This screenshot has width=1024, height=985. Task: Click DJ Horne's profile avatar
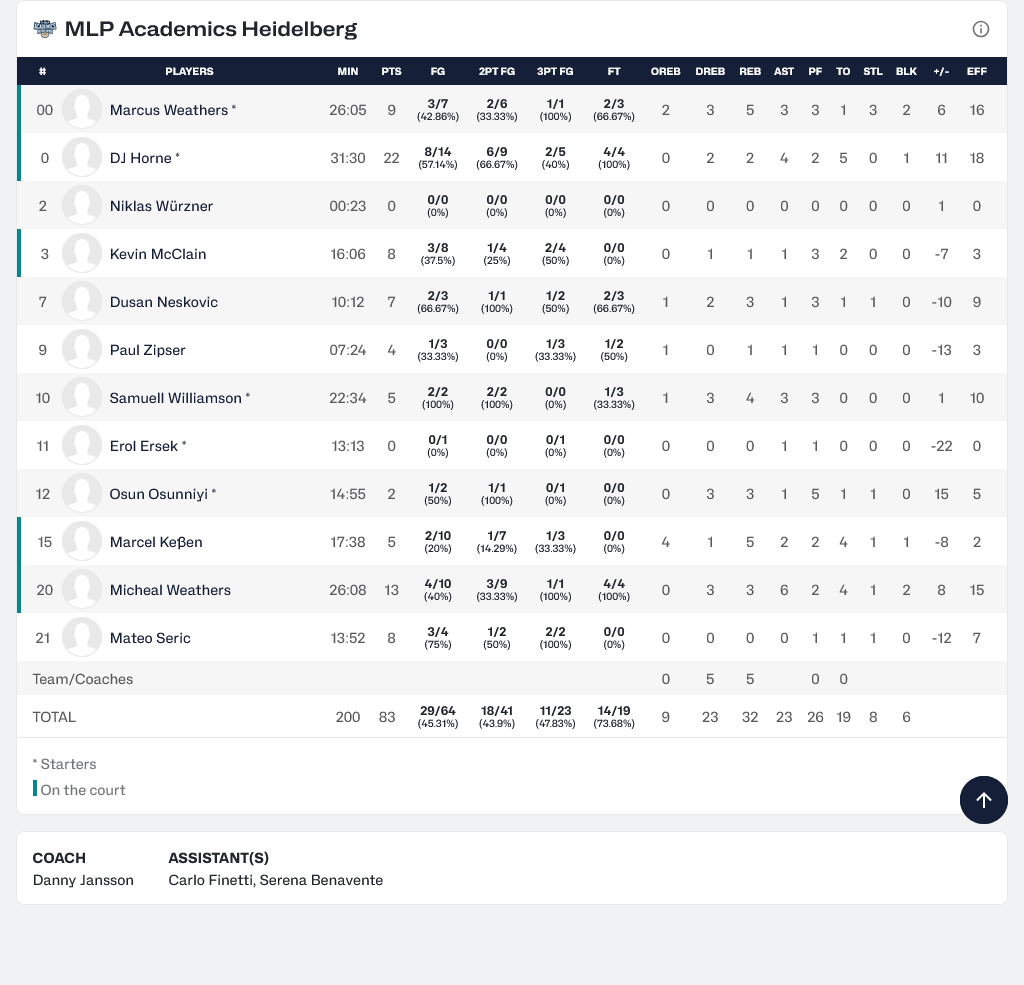pyautogui.click(x=82, y=158)
